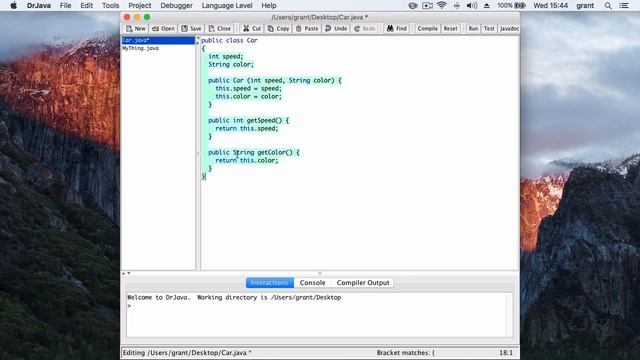This screenshot has height=360, width=640.
Task: Close the document with Close toolbar button
Action: 220,29
